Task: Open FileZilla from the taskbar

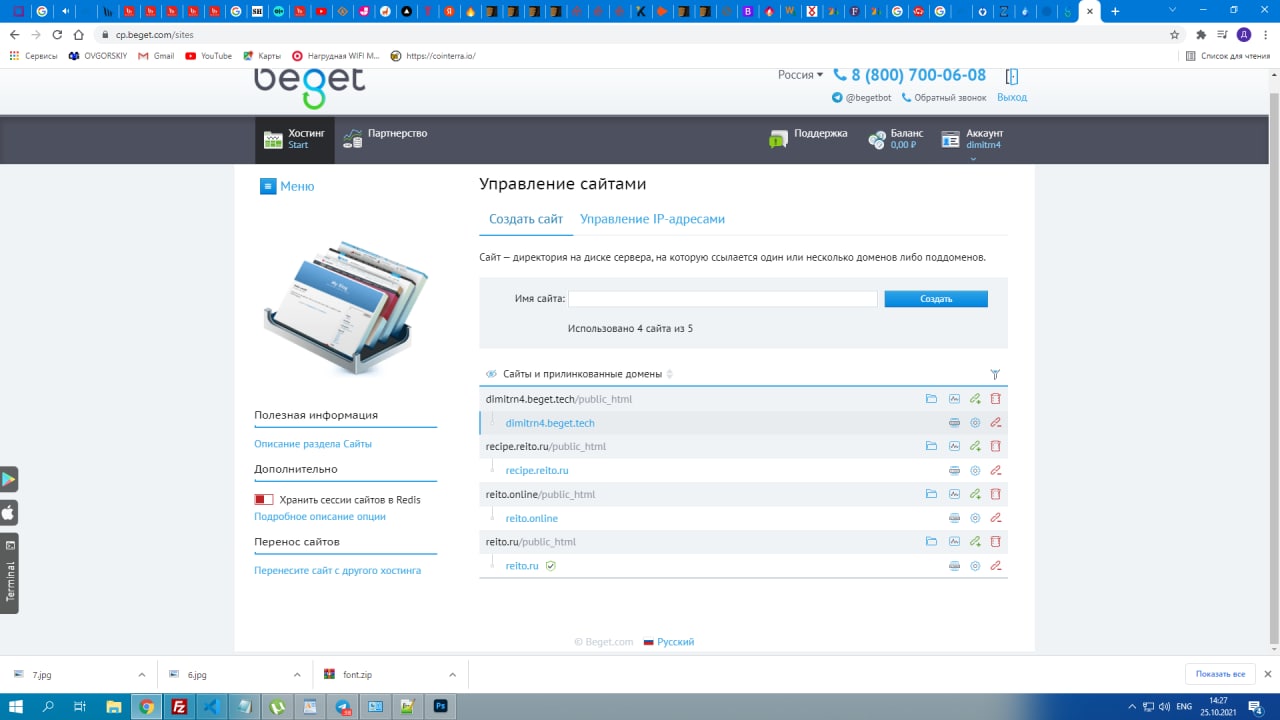Action: pos(179,706)
